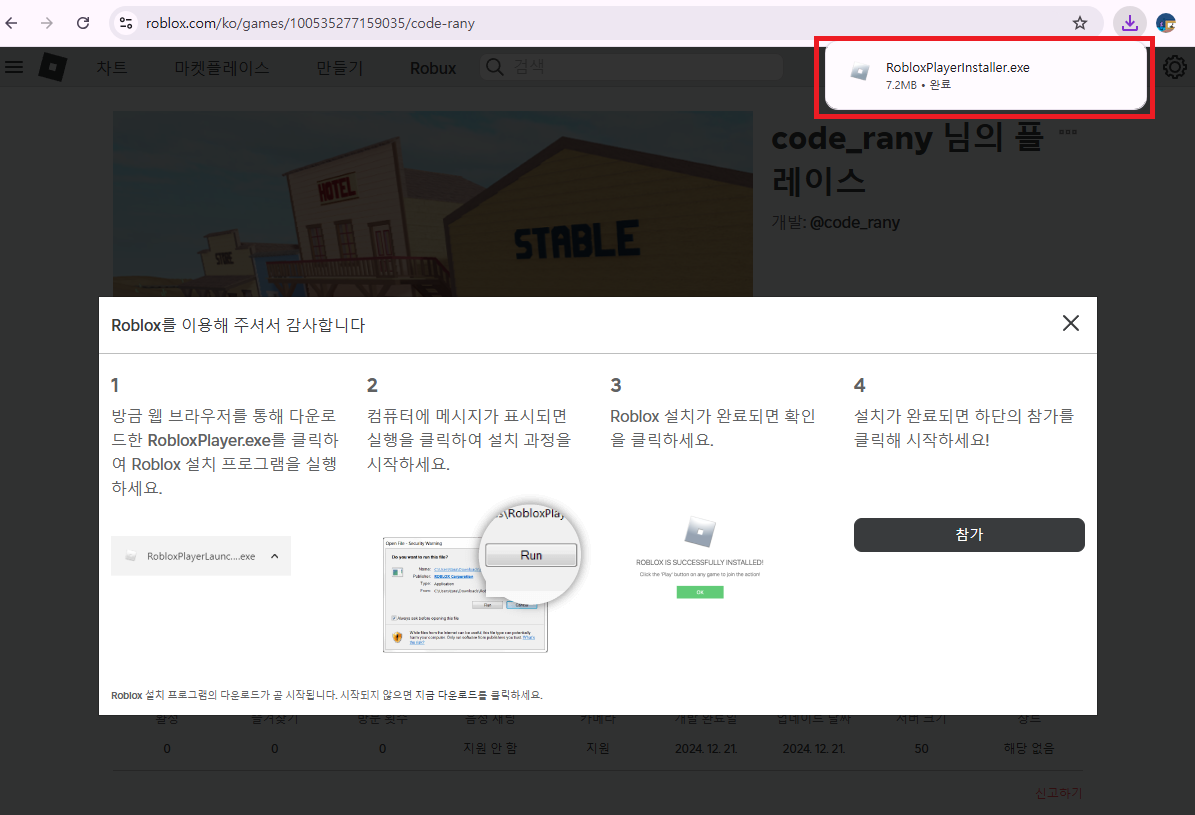Click the Run button illustration
Viewport: 1195px width, 815px height.
(531, 555)
